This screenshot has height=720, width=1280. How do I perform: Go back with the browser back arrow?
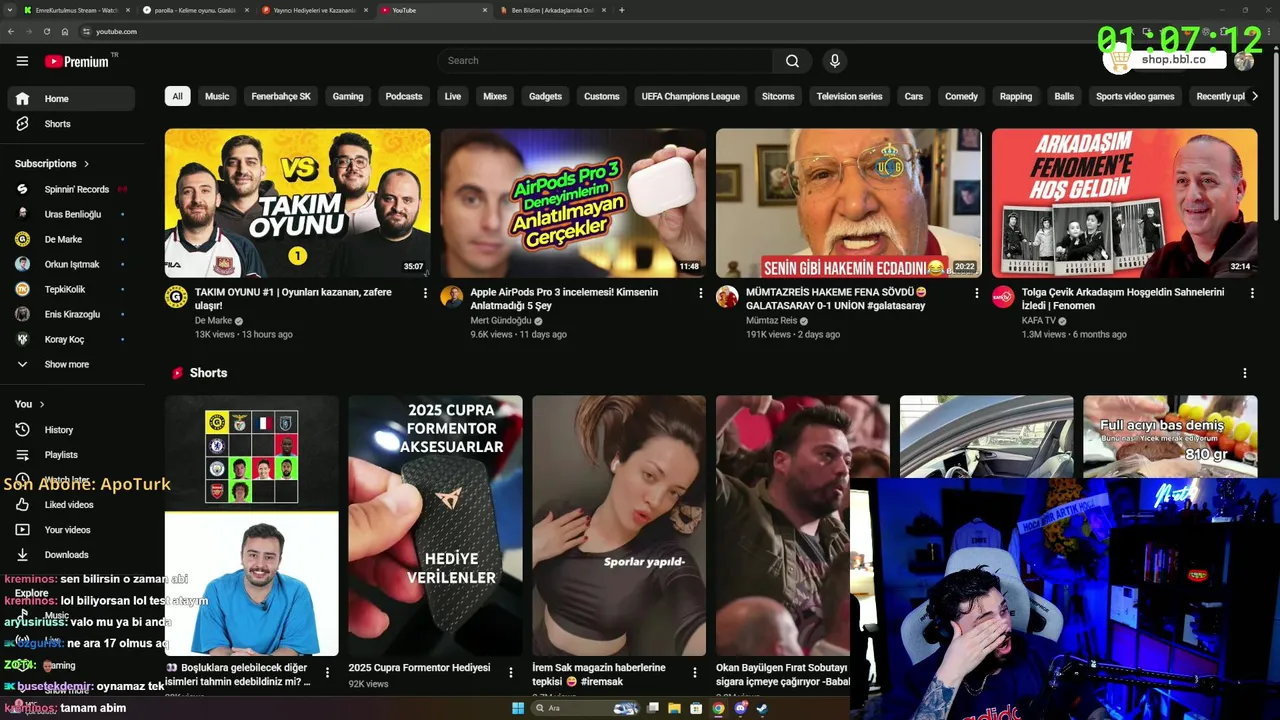[11, 32]
